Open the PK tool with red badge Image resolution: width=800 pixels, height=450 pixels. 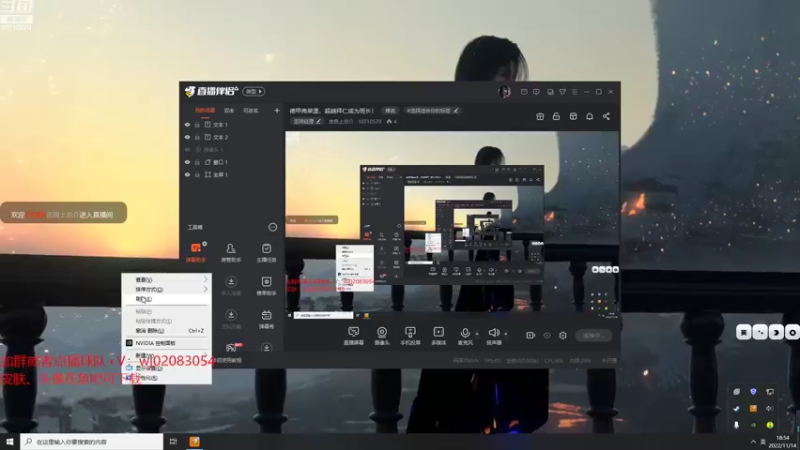[x=232, y=348]
